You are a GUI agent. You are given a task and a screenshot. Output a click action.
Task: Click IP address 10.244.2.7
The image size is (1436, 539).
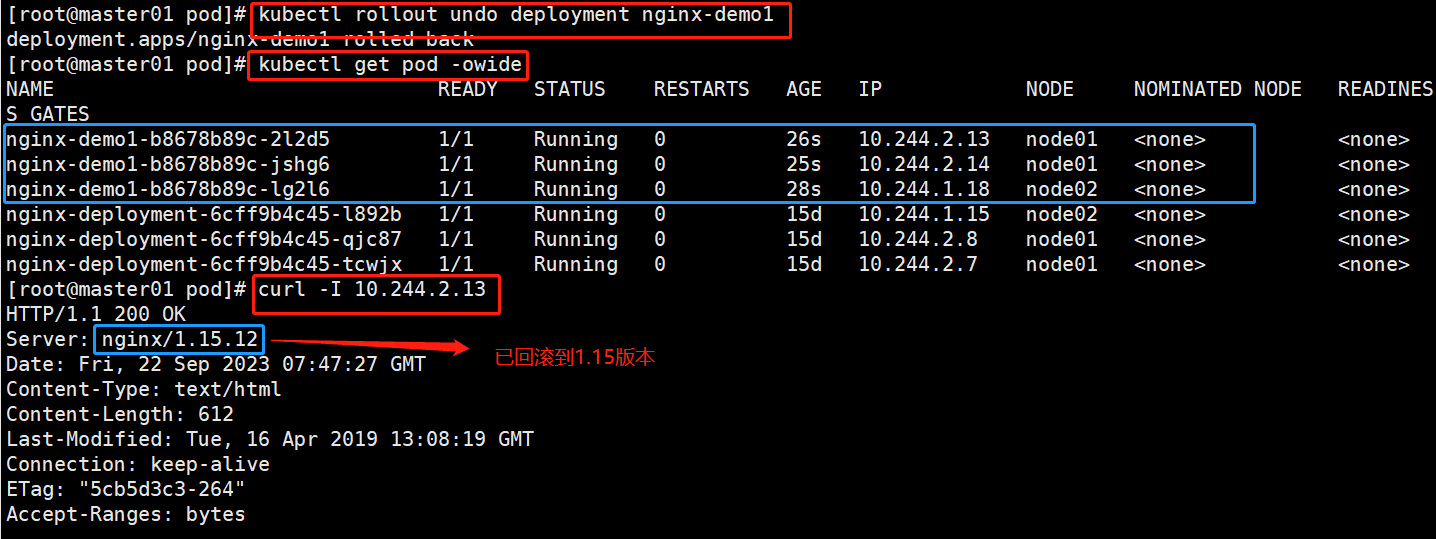(918, 264)
